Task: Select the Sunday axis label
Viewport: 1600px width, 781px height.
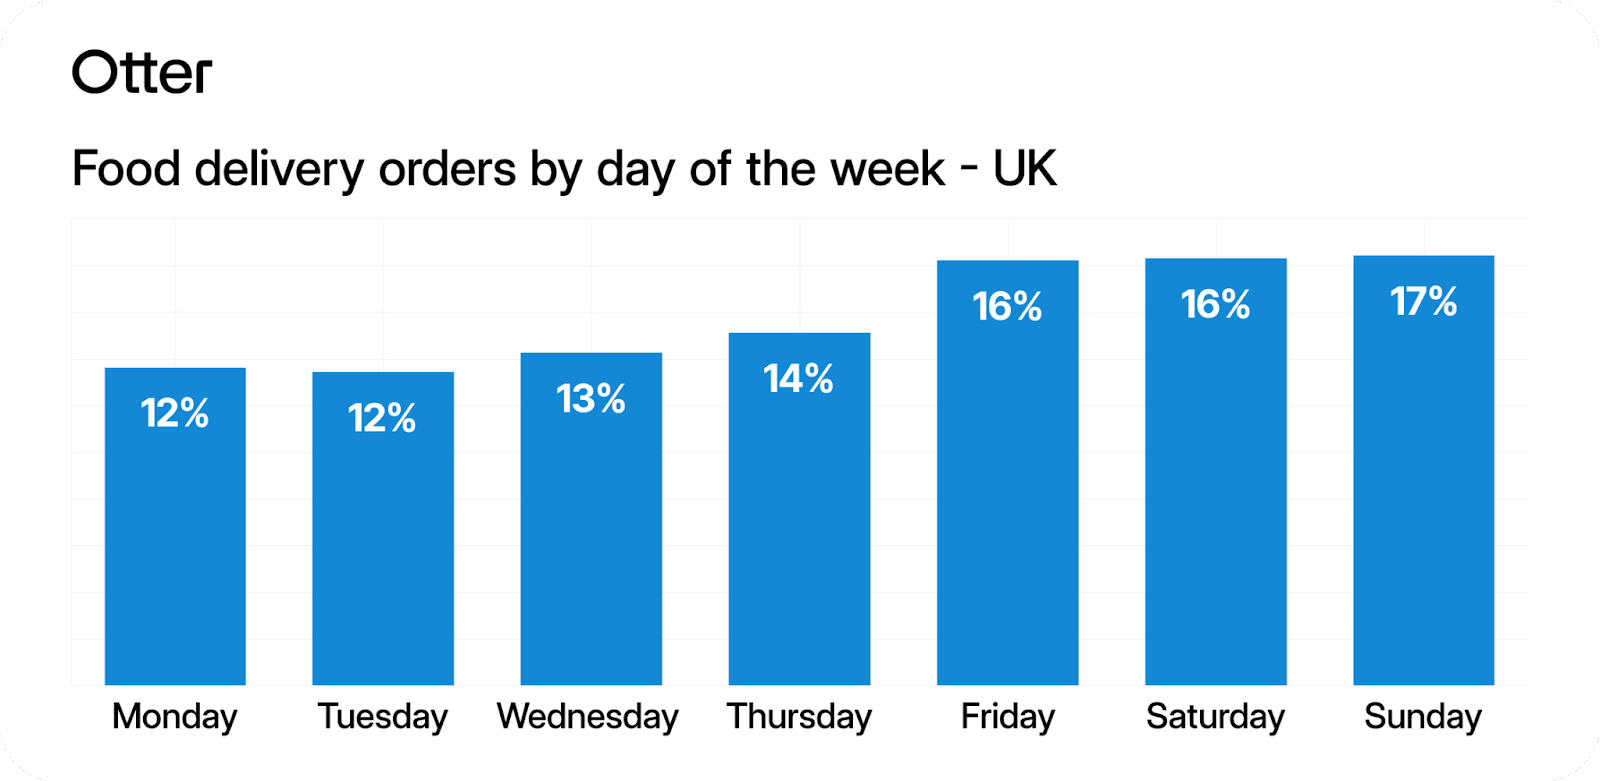Action: [x=1423, y=717]
